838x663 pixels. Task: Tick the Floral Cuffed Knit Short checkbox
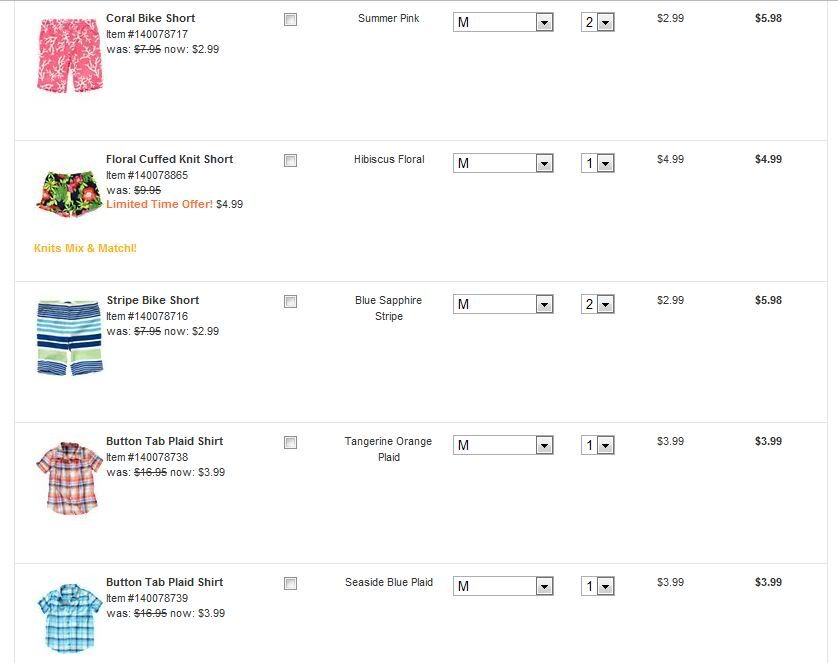[x=291, y=161]
